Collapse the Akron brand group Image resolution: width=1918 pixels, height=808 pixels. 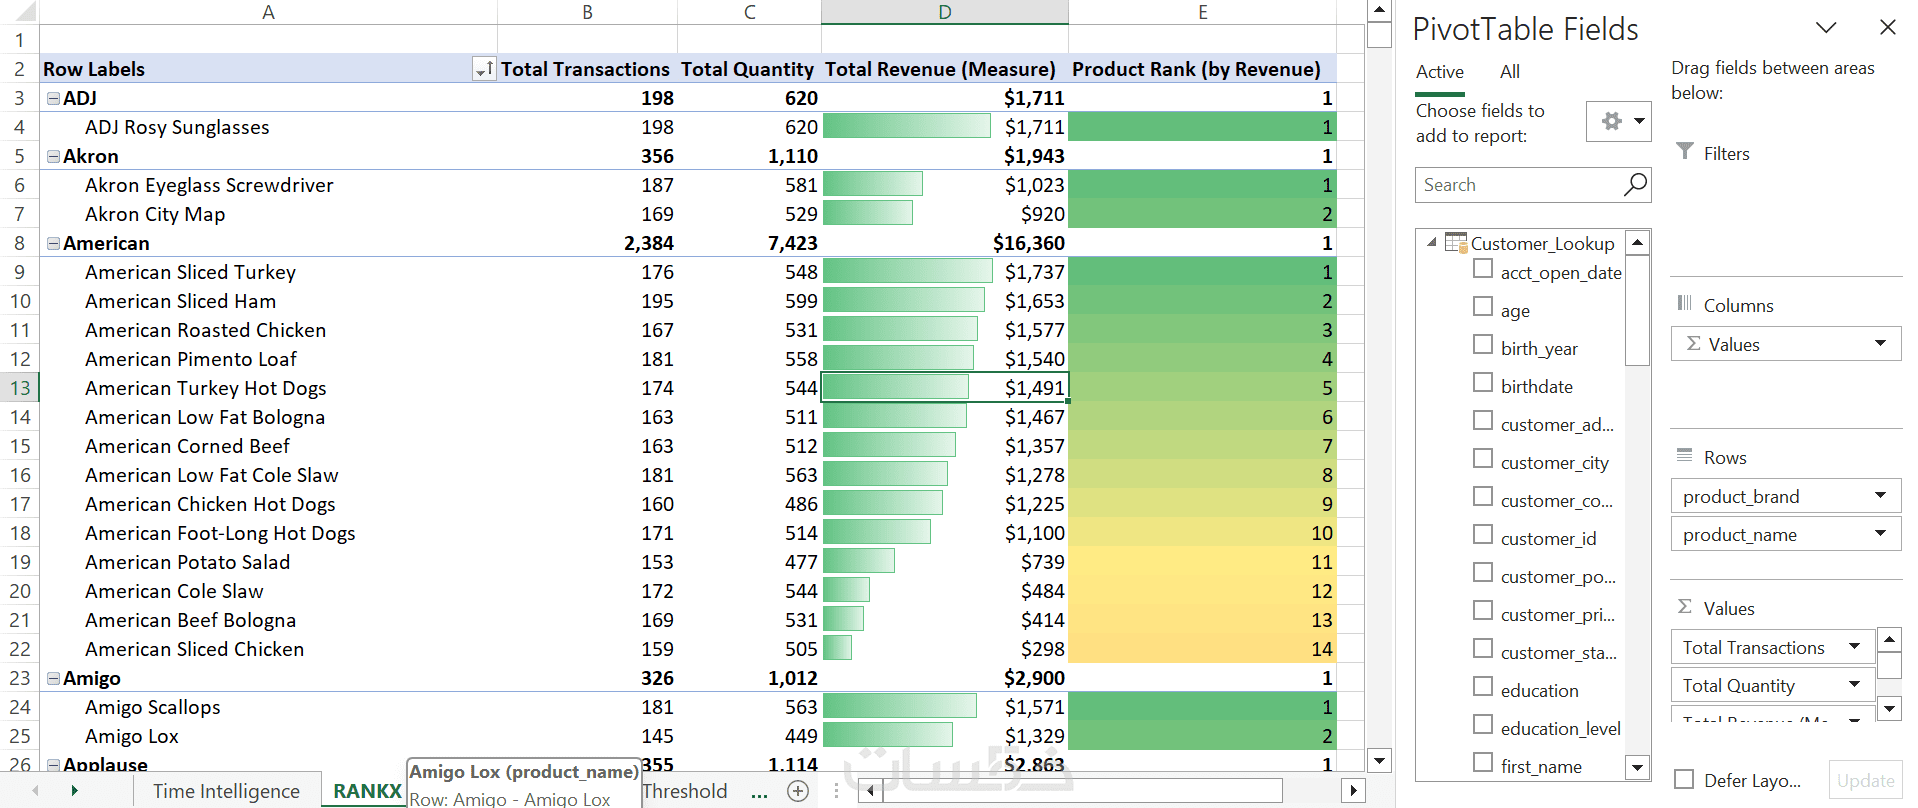click(x=53, y=156)
